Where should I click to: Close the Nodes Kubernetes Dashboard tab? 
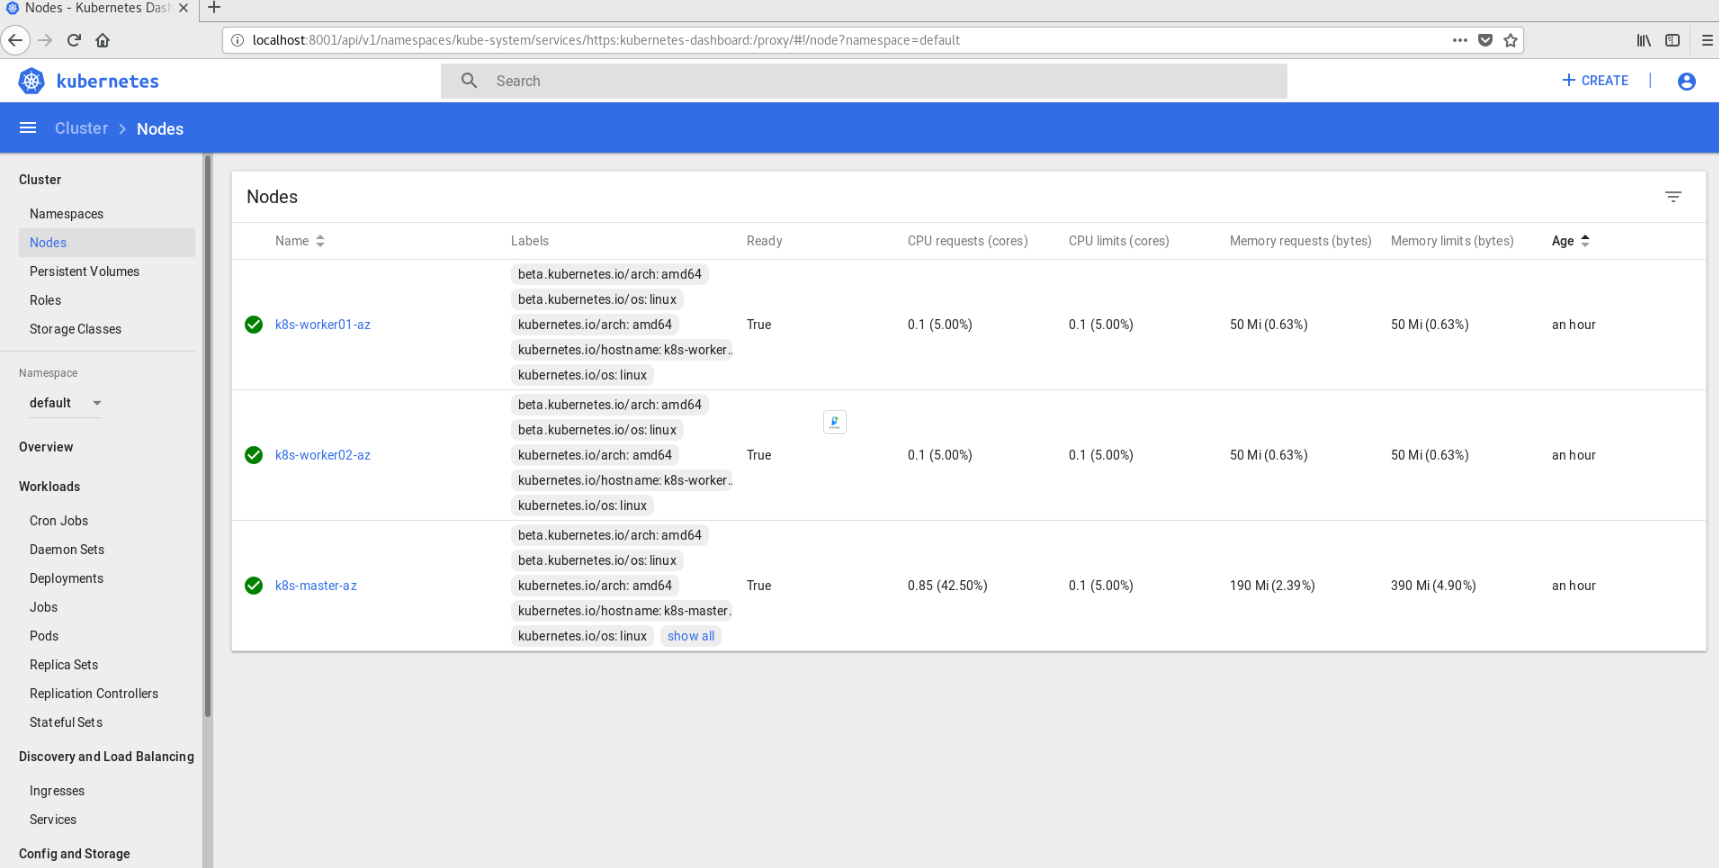pyautogui.click(x=183, y=8)
